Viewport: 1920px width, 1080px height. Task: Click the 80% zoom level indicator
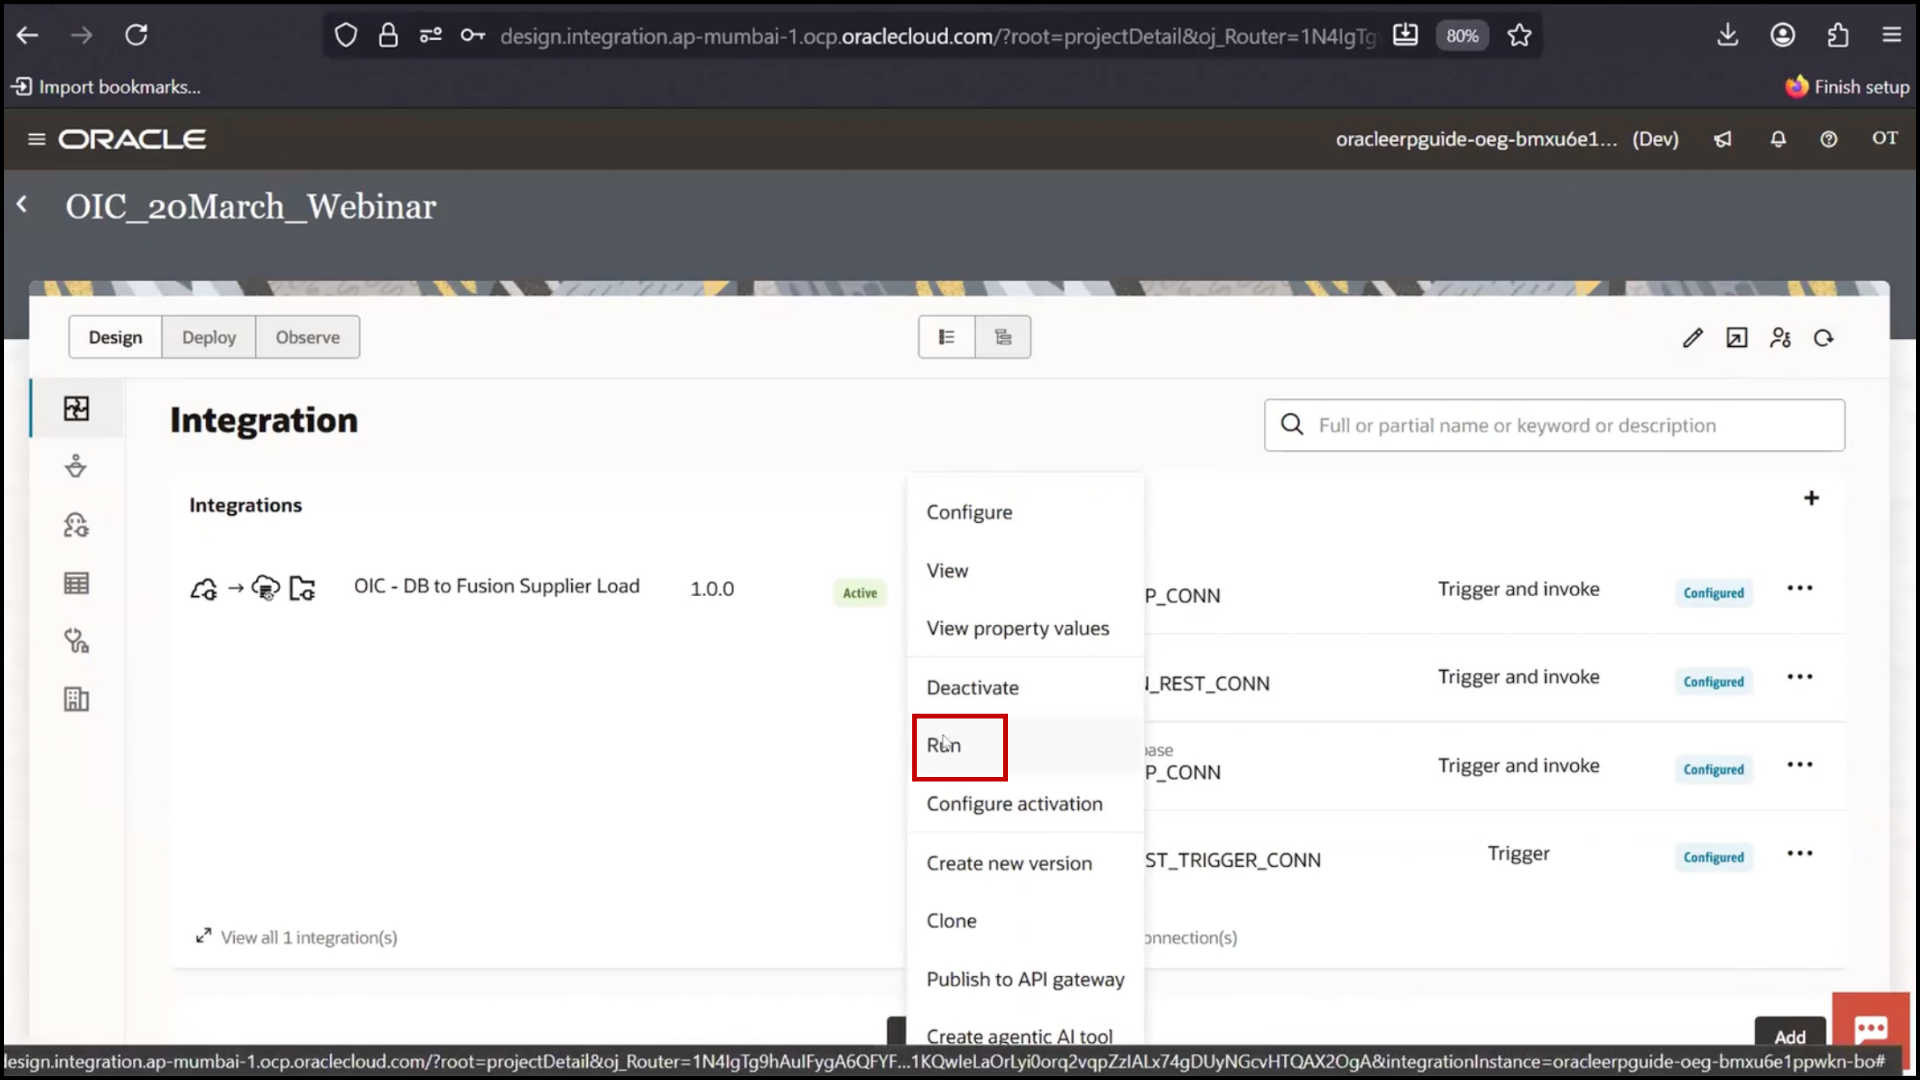pyautogui.click(x=1462, y=36)
